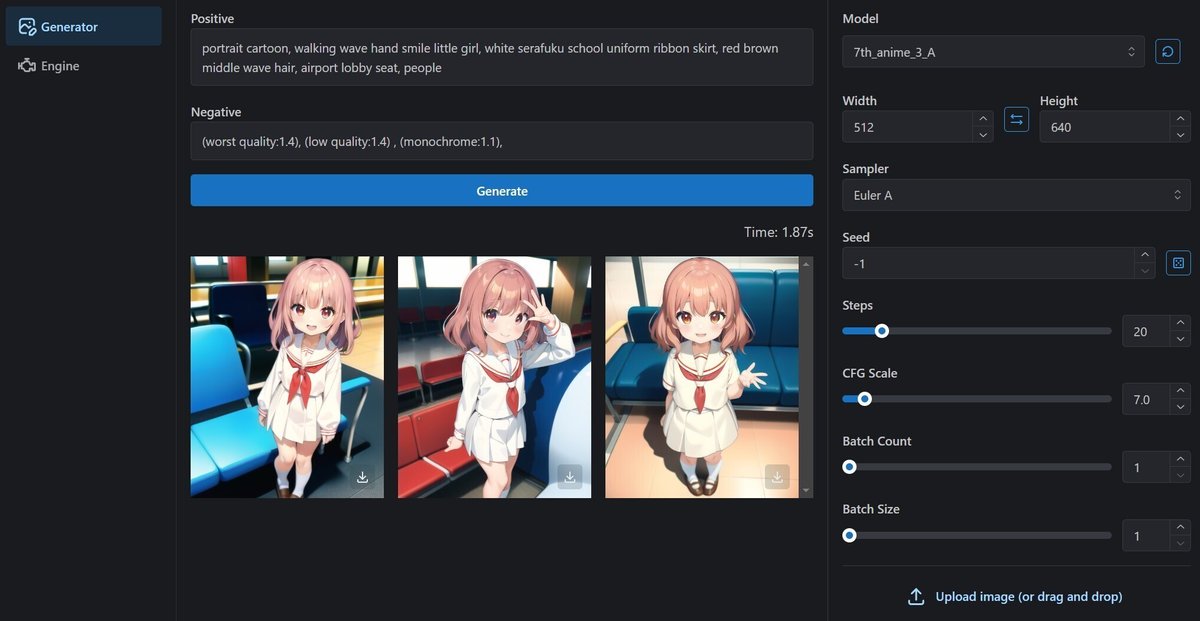
Task: Increase Height with up arrow
Action: (x=1180, y=119)
